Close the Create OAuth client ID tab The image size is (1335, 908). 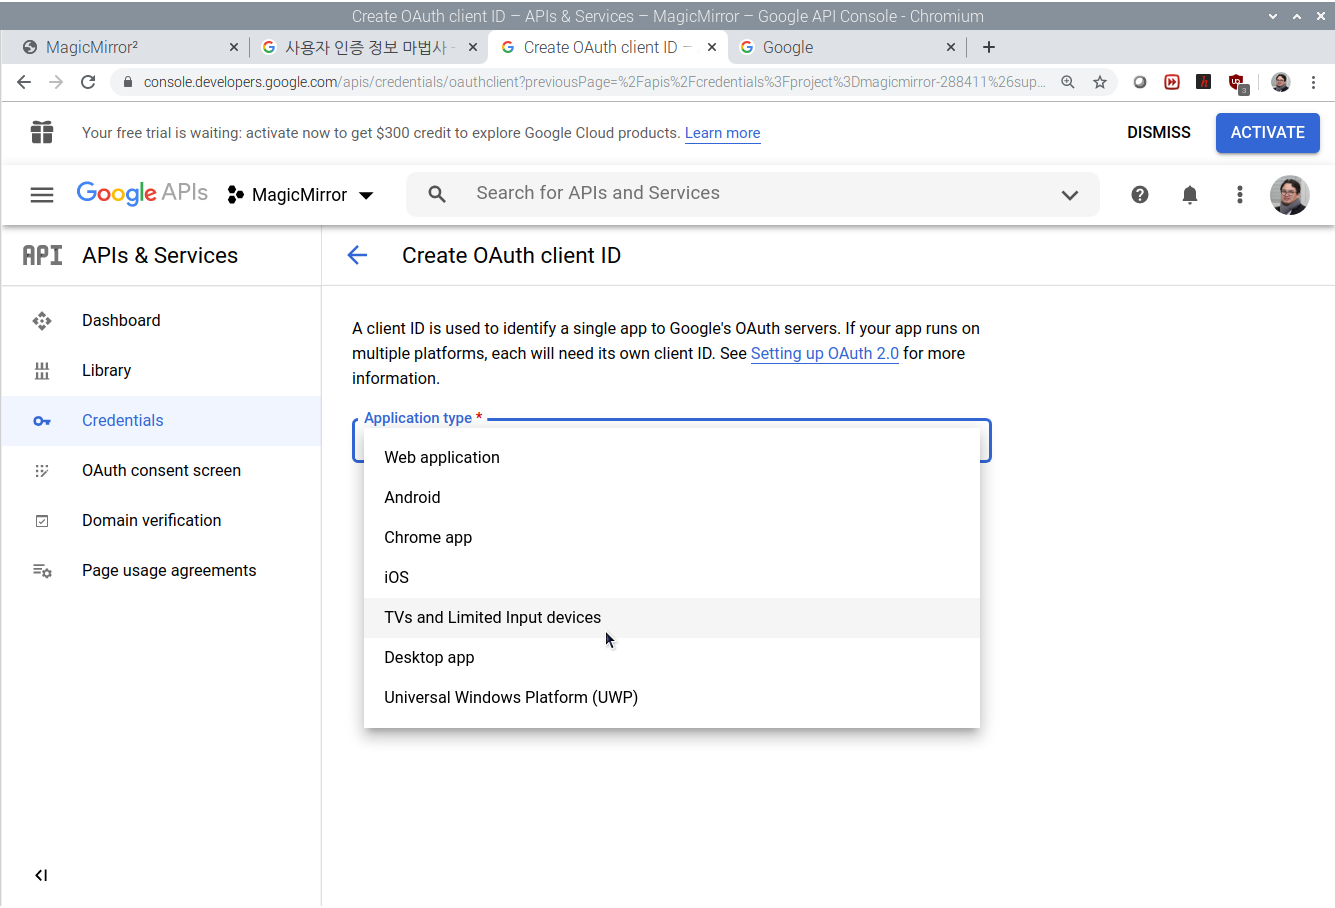coord(712,47)
